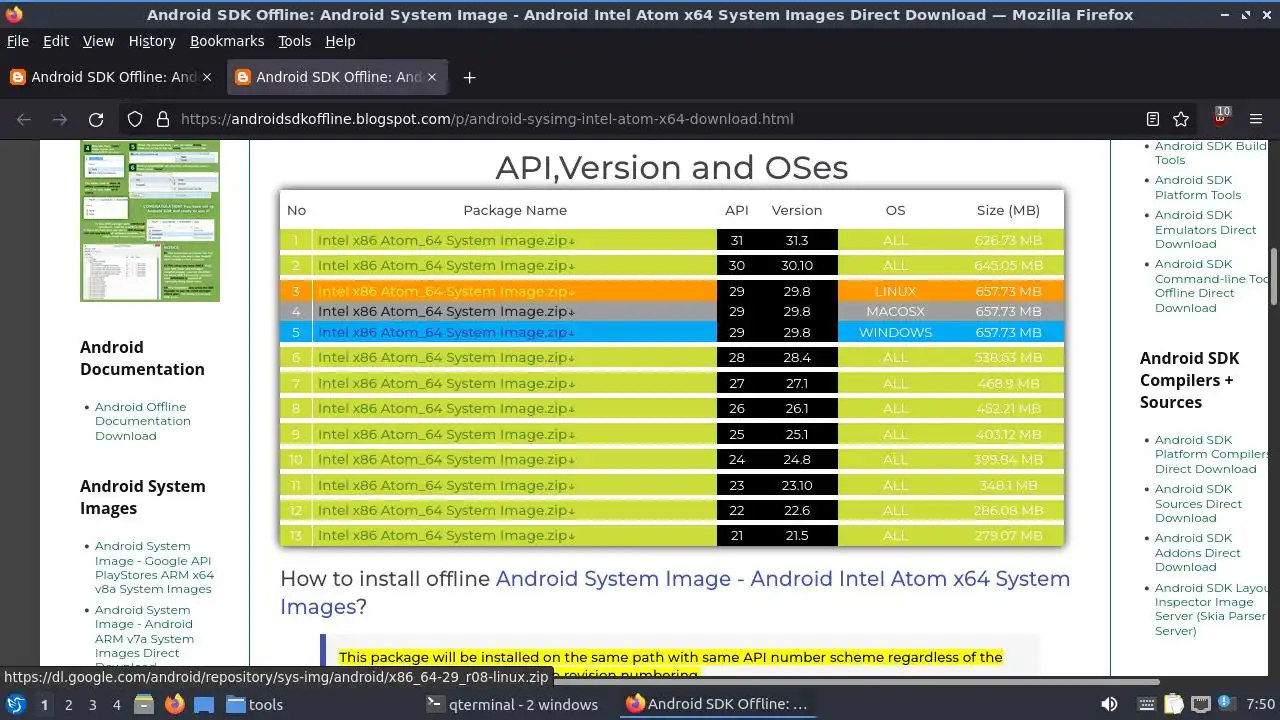
Task: Switch to qterminal windows group in taskbar
Action: (x=512, y=704)
